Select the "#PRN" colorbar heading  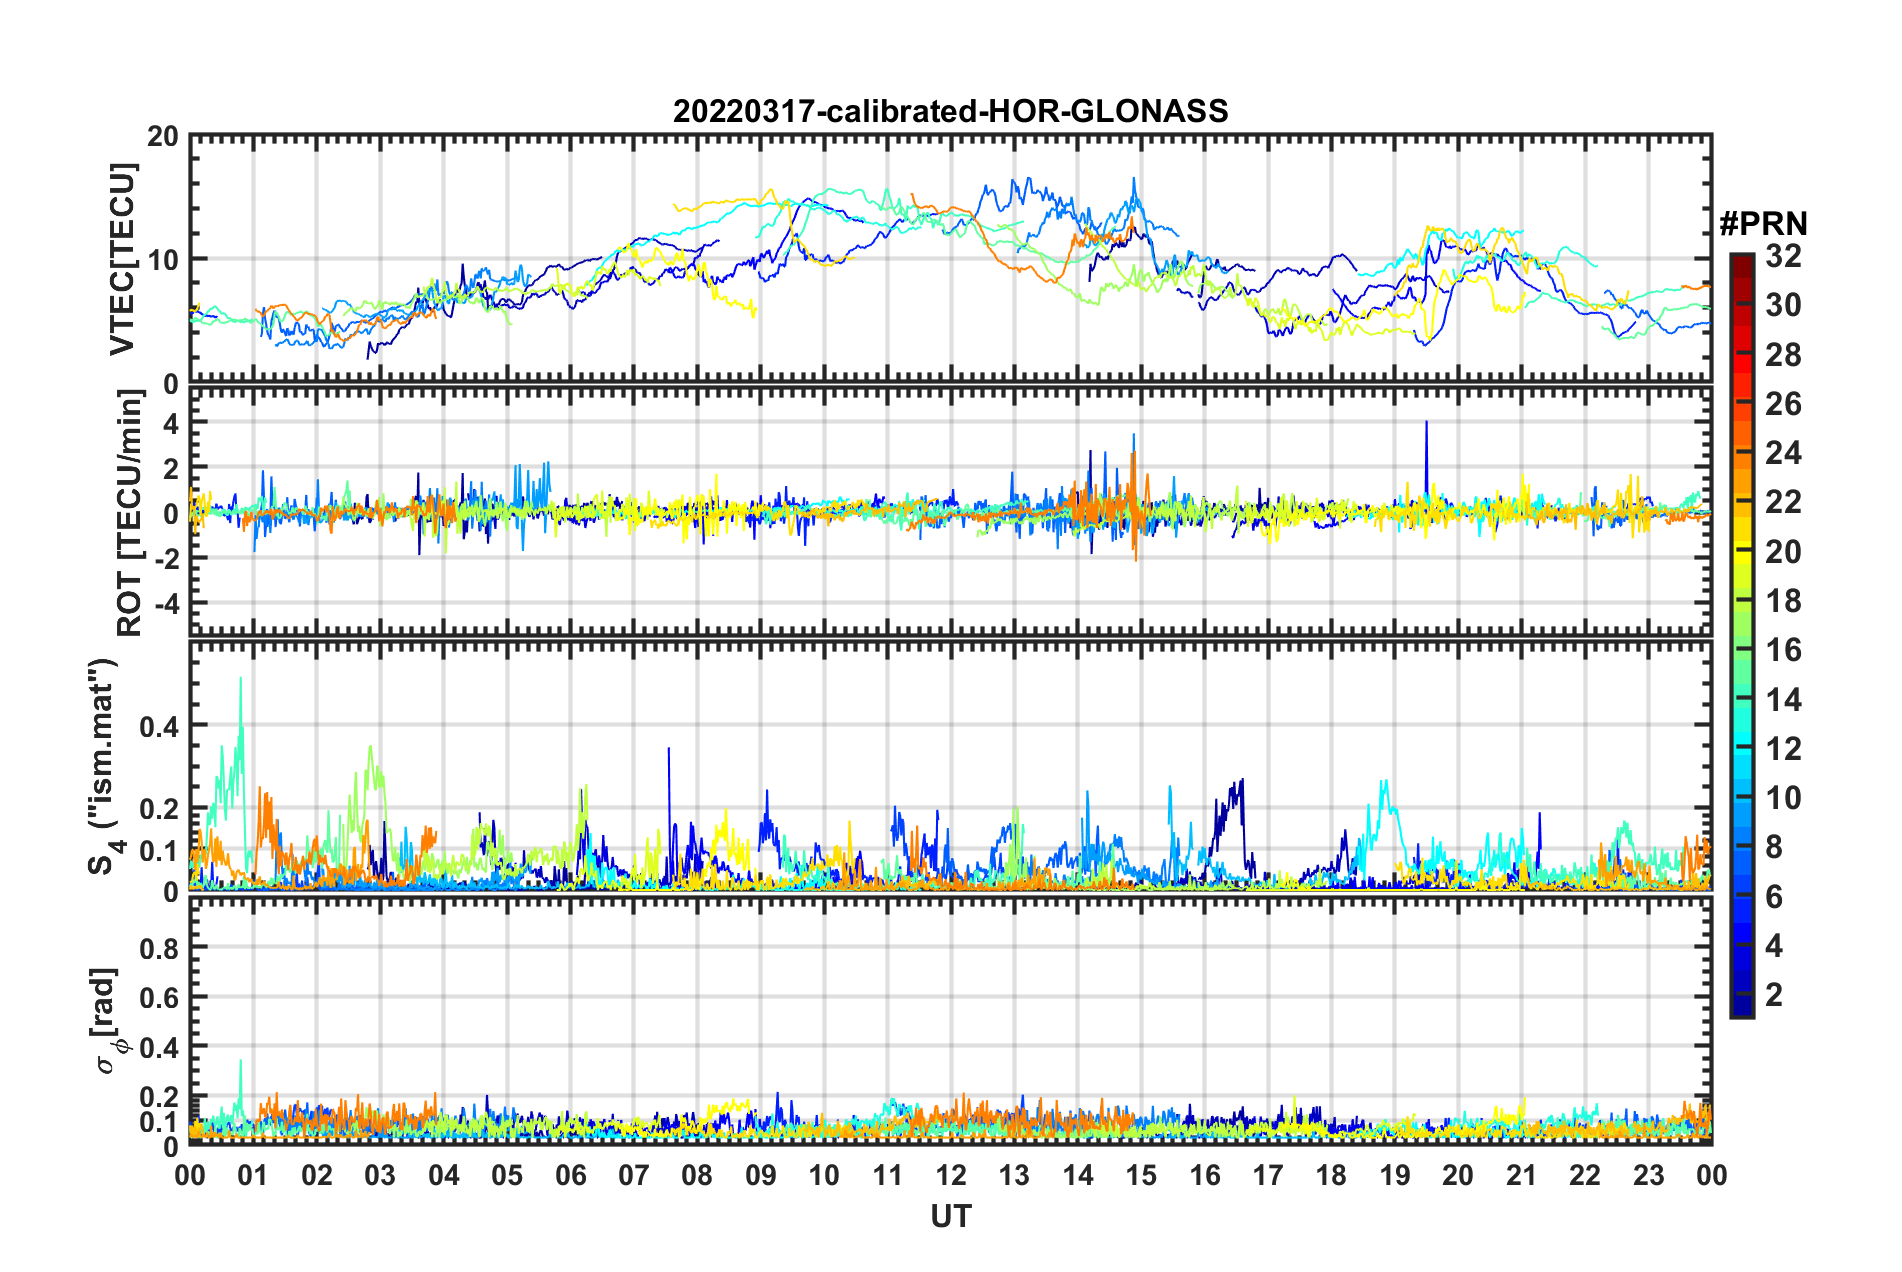(x=1763, y=223)
